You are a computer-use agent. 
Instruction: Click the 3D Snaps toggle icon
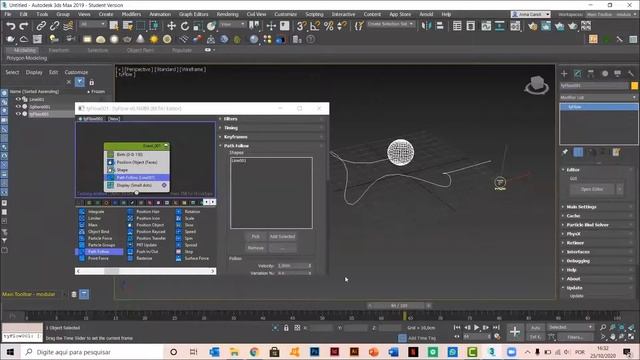301,26
